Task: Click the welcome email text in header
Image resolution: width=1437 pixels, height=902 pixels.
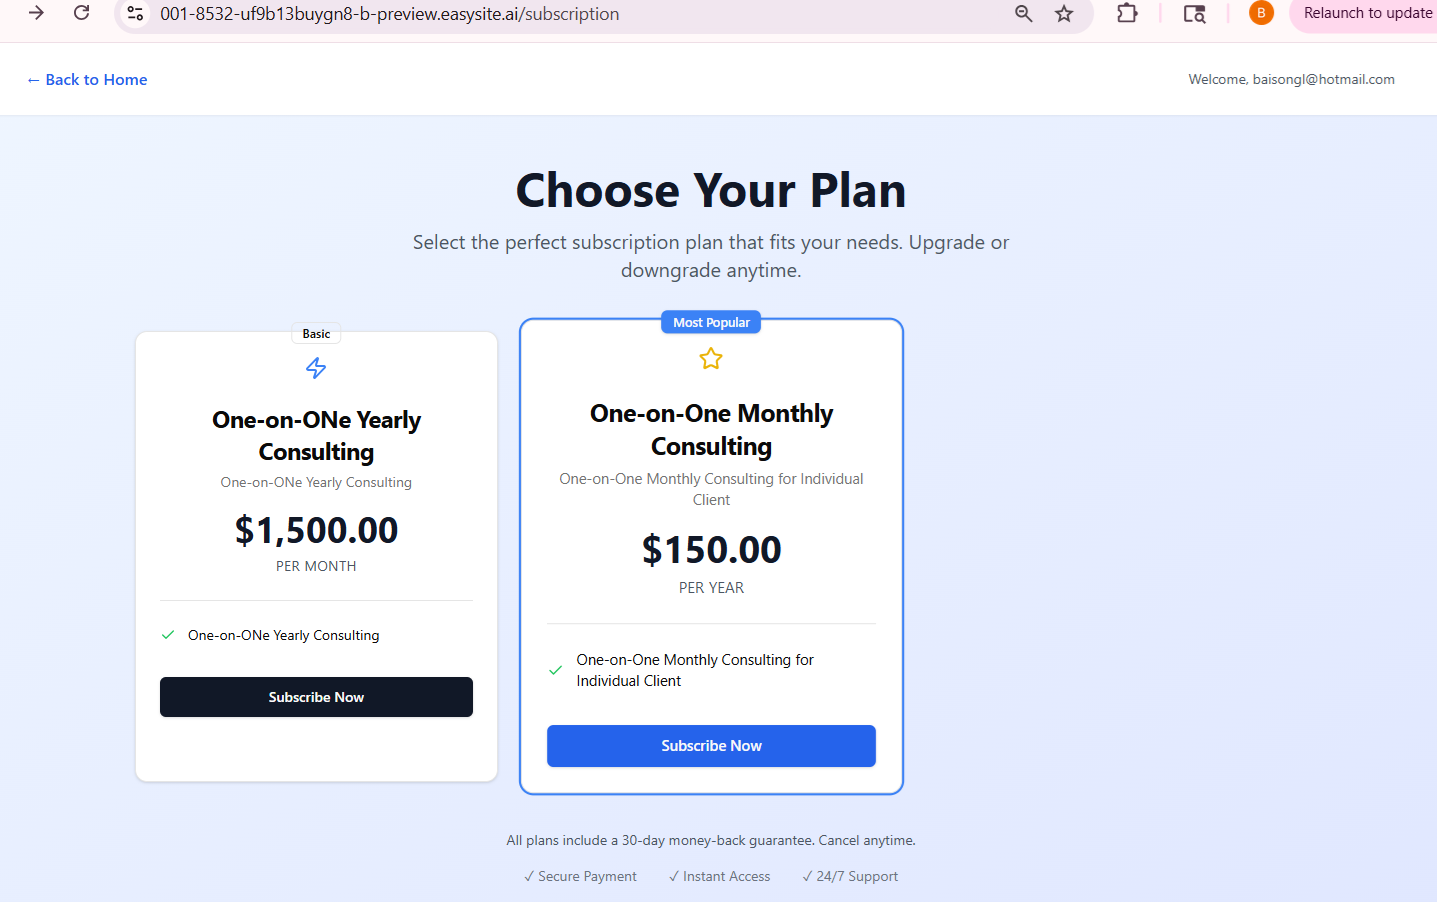Action: (1291, 80)
